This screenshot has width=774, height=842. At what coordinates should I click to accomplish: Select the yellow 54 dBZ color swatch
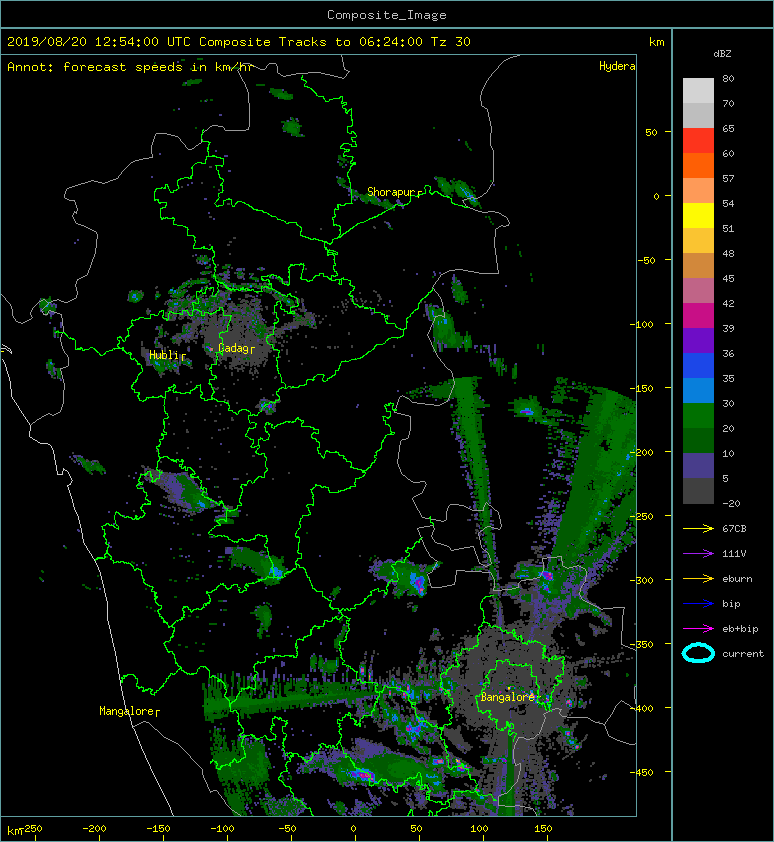pyautogui.click(x=698, y=215)
